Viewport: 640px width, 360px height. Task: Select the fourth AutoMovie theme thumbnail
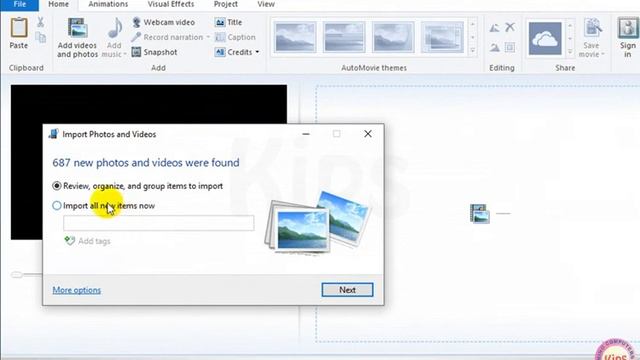pos(442,37)
